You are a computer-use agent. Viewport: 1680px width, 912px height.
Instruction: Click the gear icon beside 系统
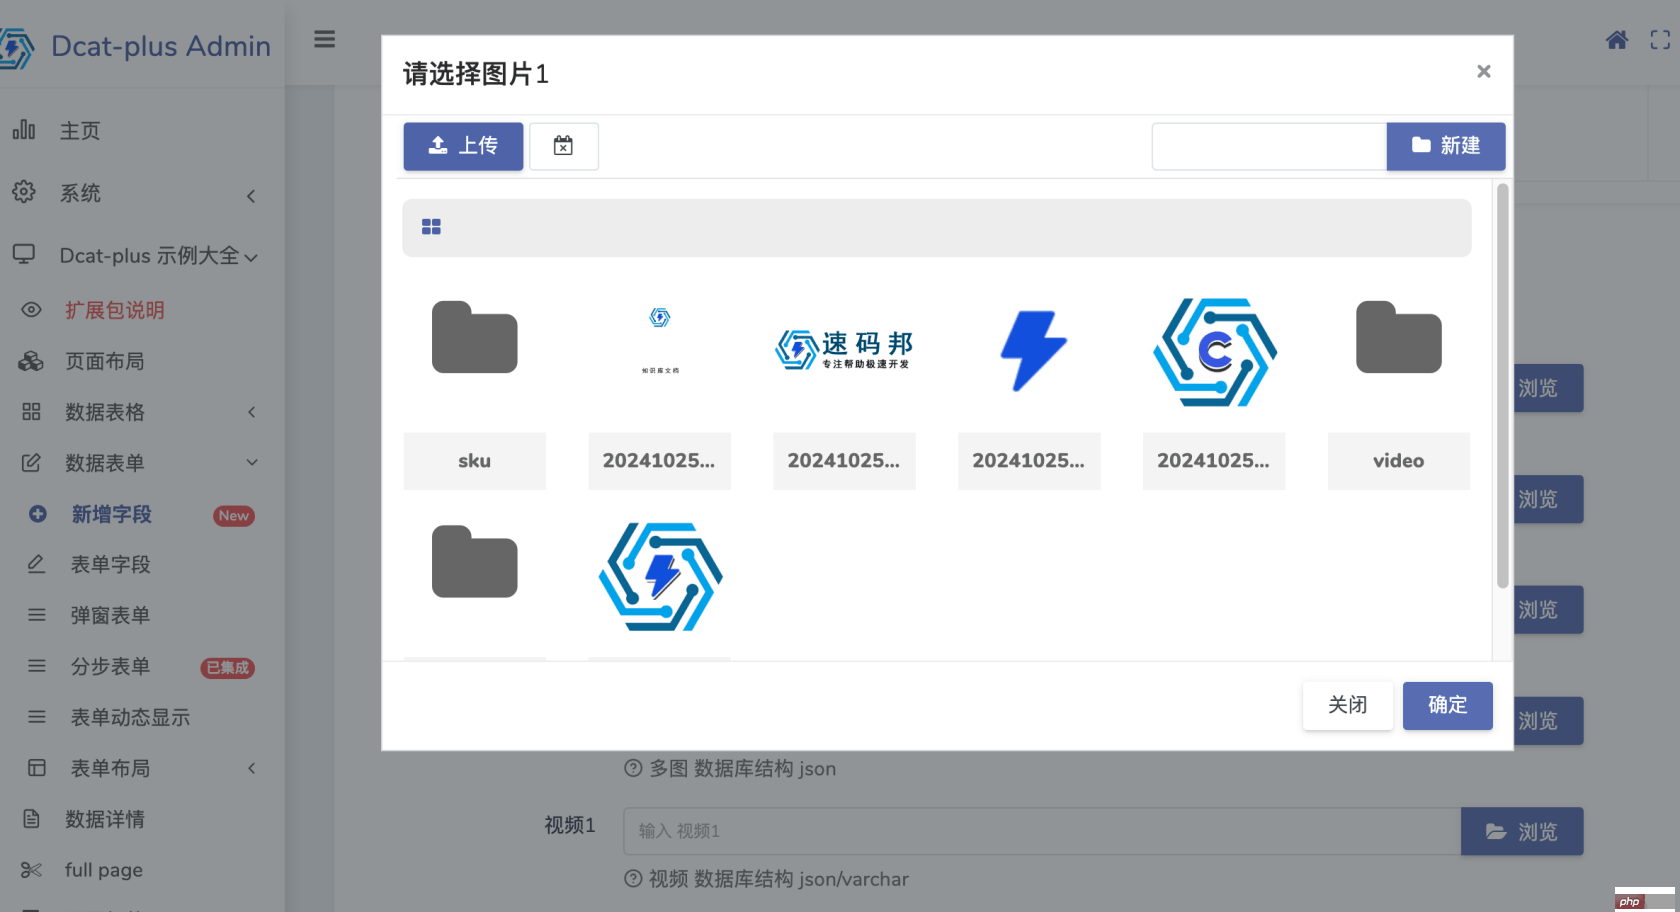(x=24, y=192)
